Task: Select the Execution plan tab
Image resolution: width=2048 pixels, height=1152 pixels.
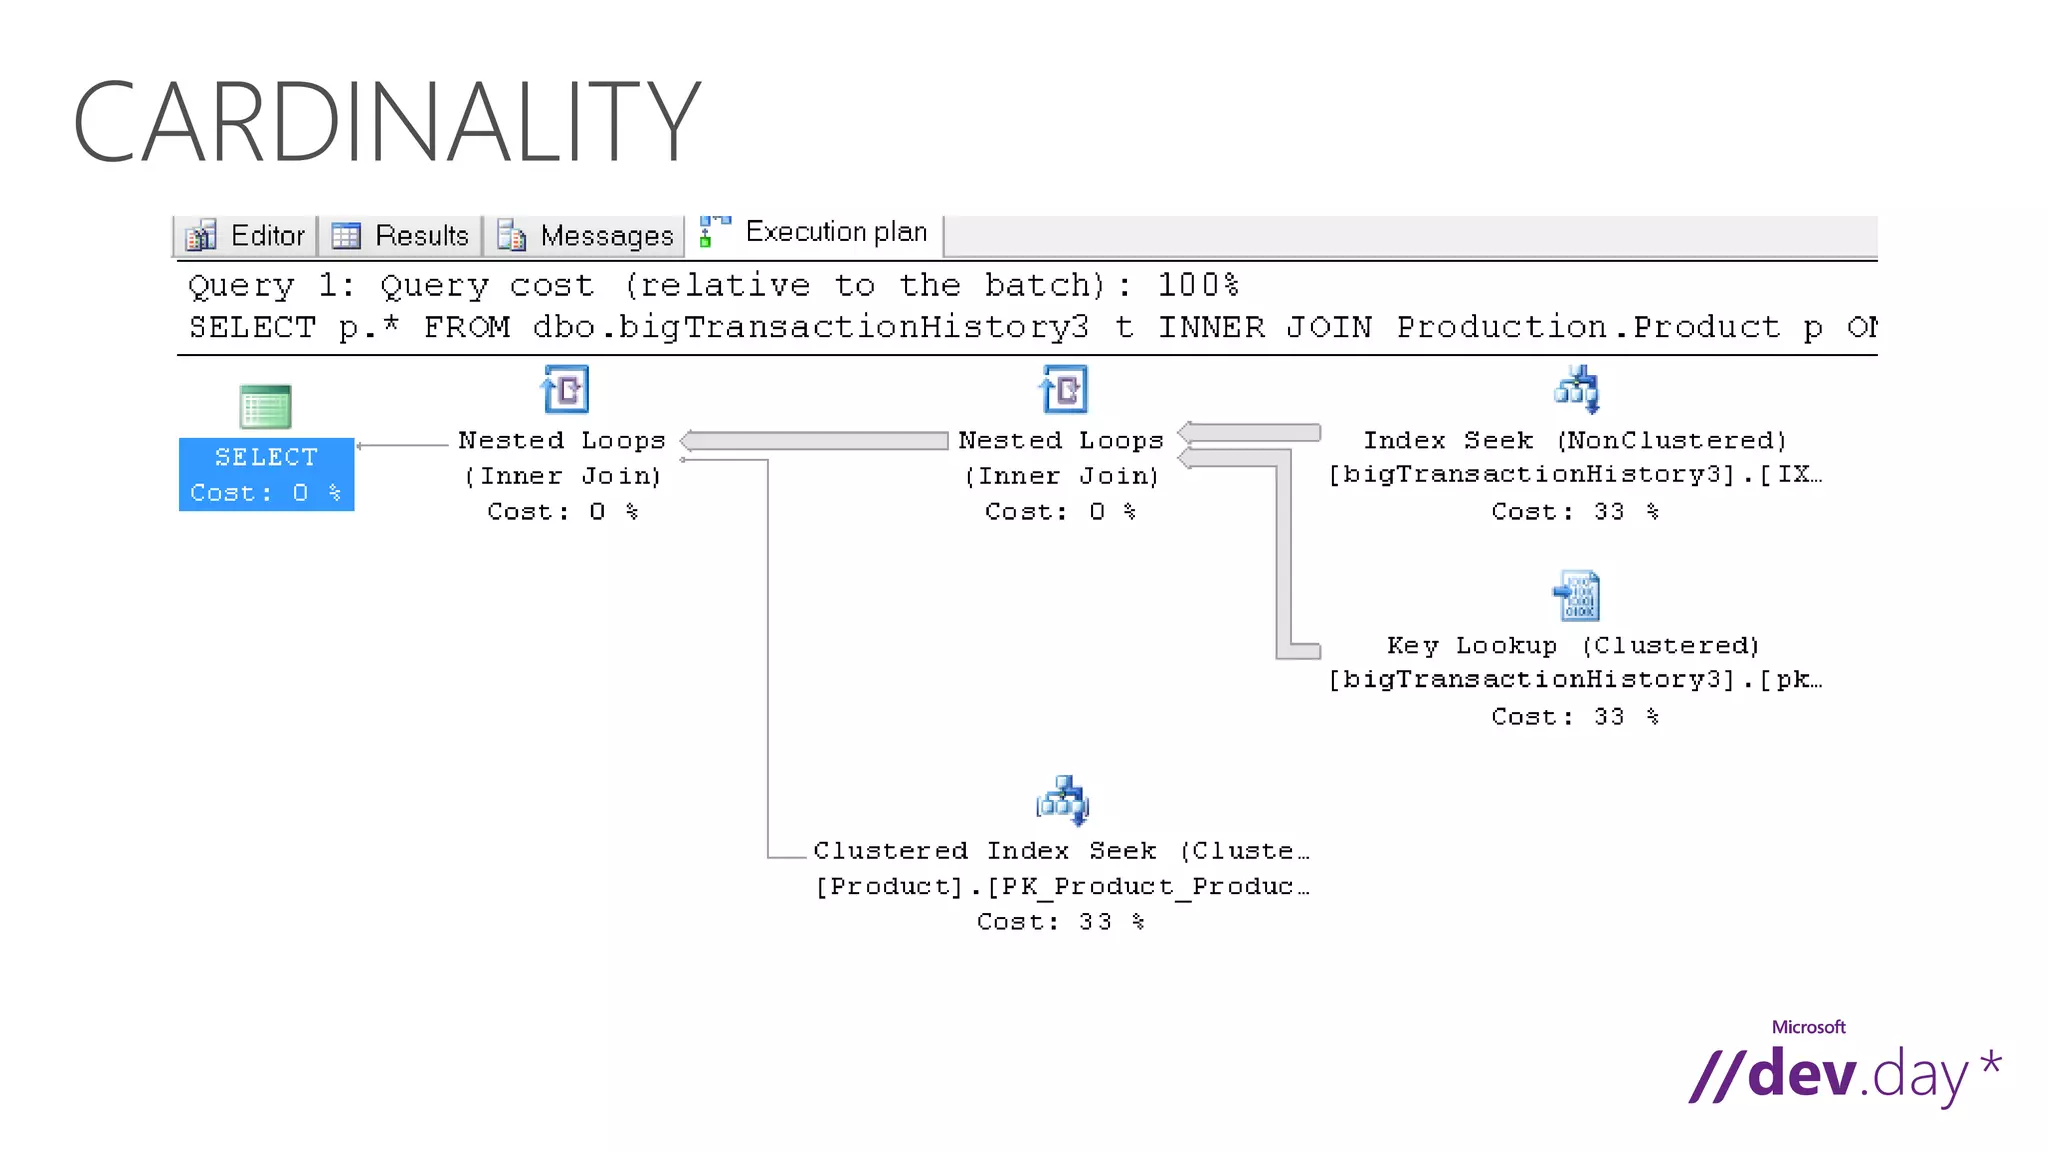Action: click(836, 232)
